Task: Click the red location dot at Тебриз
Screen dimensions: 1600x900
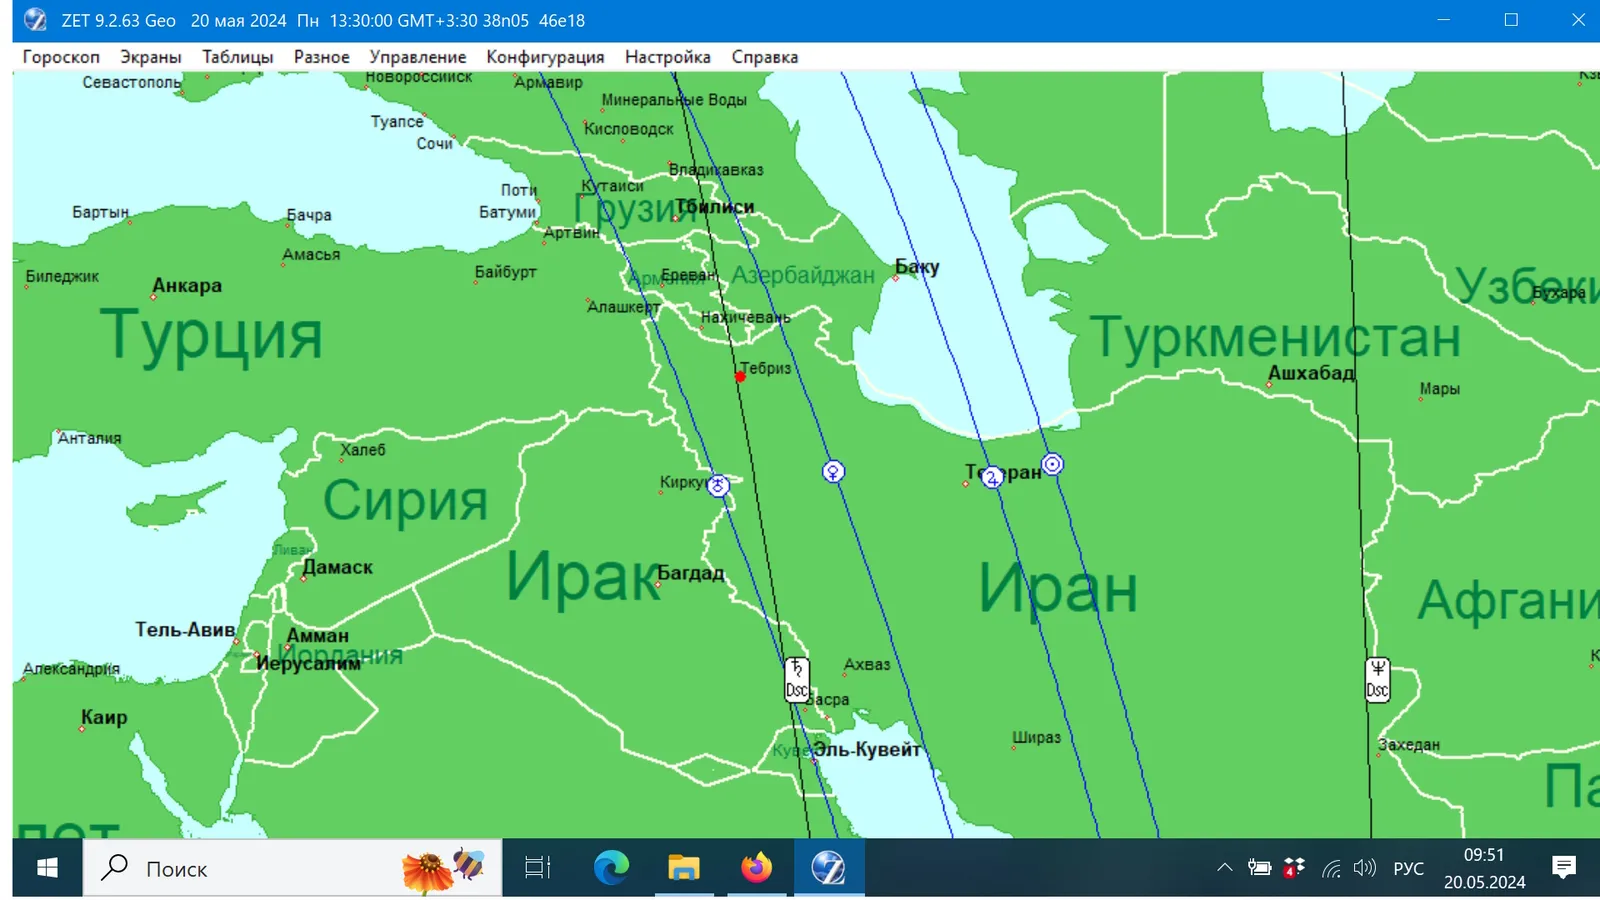Action: coord(740,377)
